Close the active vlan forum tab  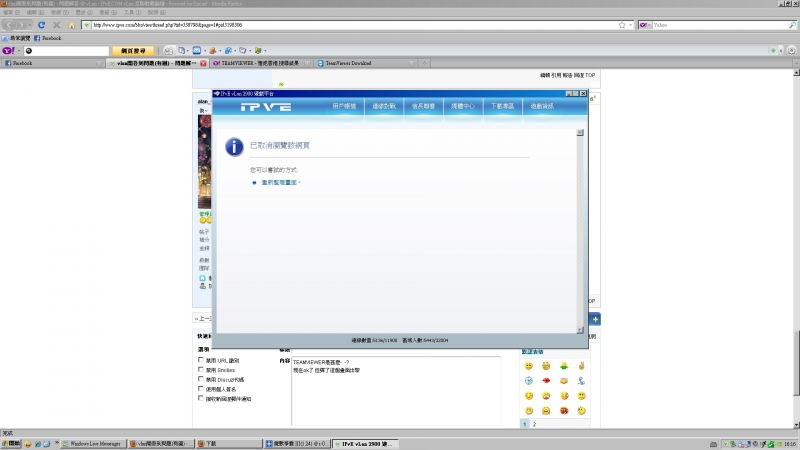pyautogui.click(x=203, y=63)
